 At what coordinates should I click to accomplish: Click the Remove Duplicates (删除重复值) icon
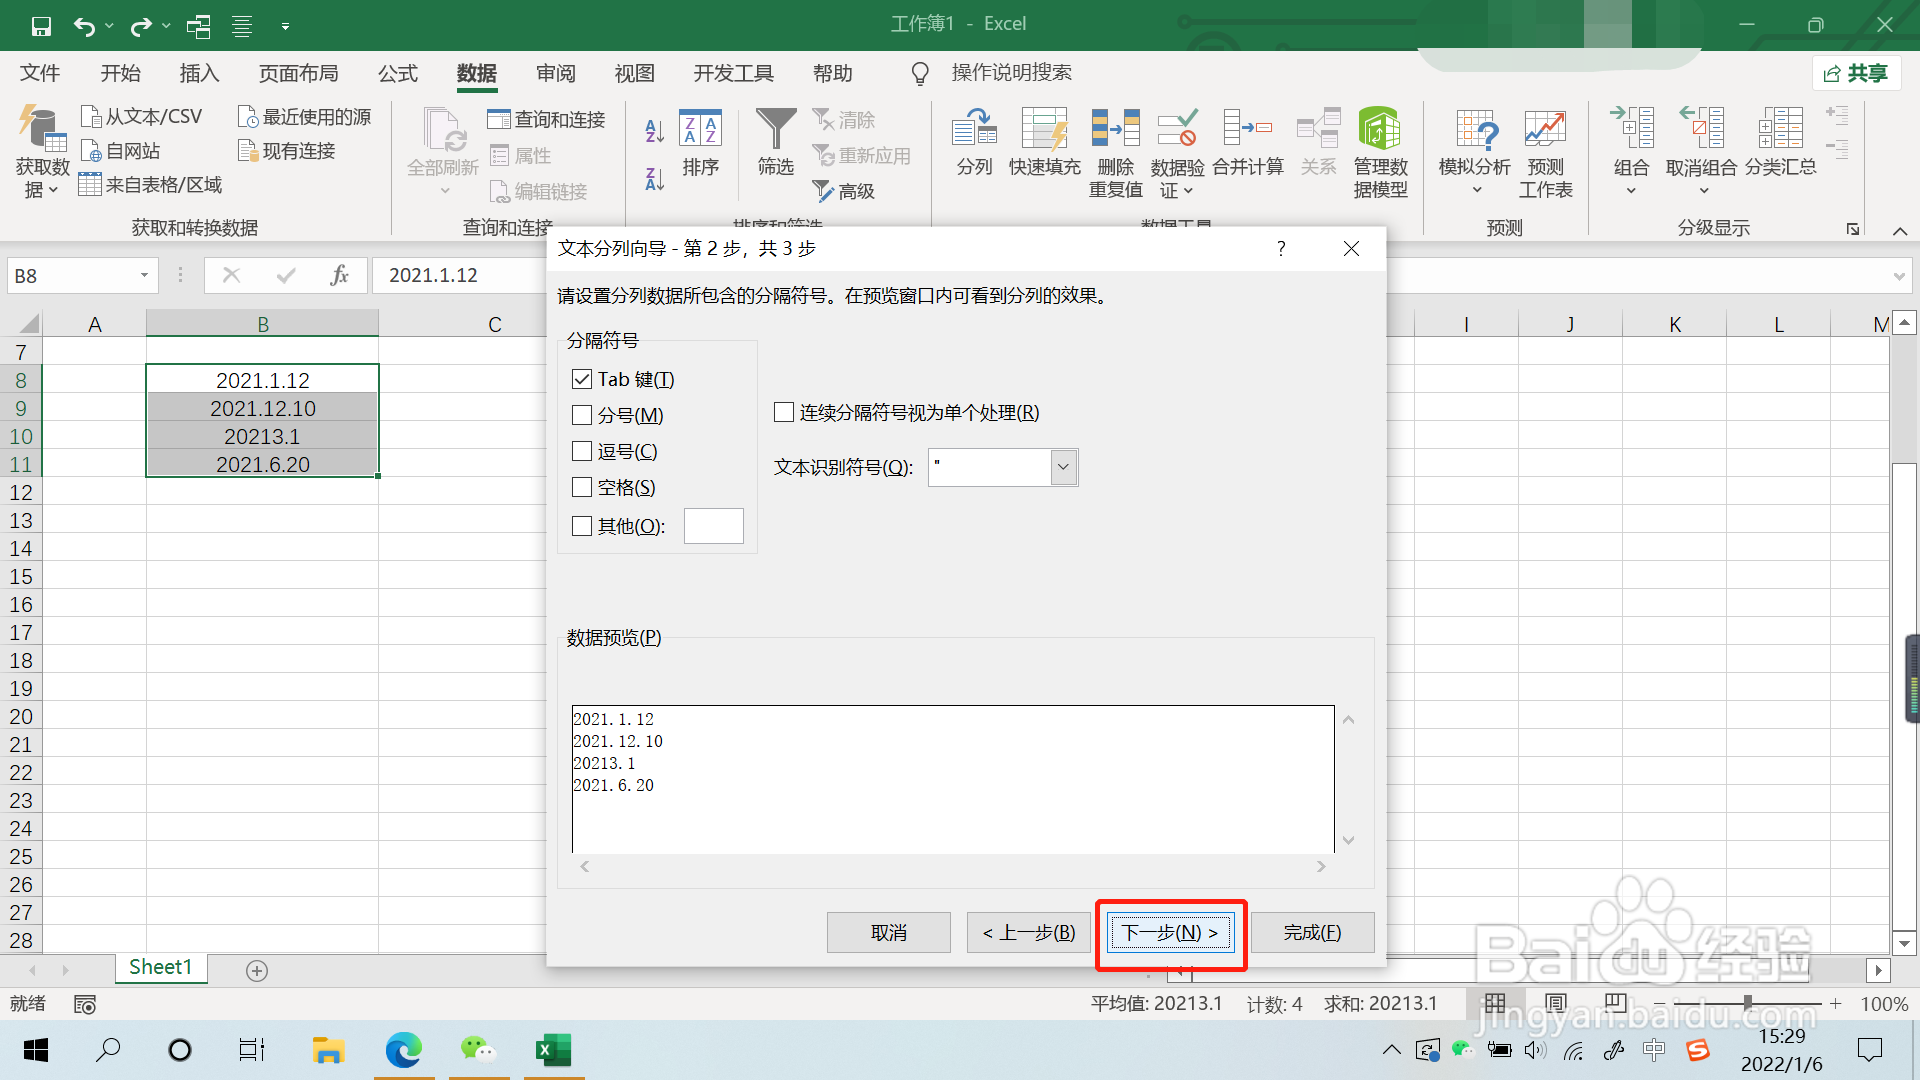pos(1115,130)
